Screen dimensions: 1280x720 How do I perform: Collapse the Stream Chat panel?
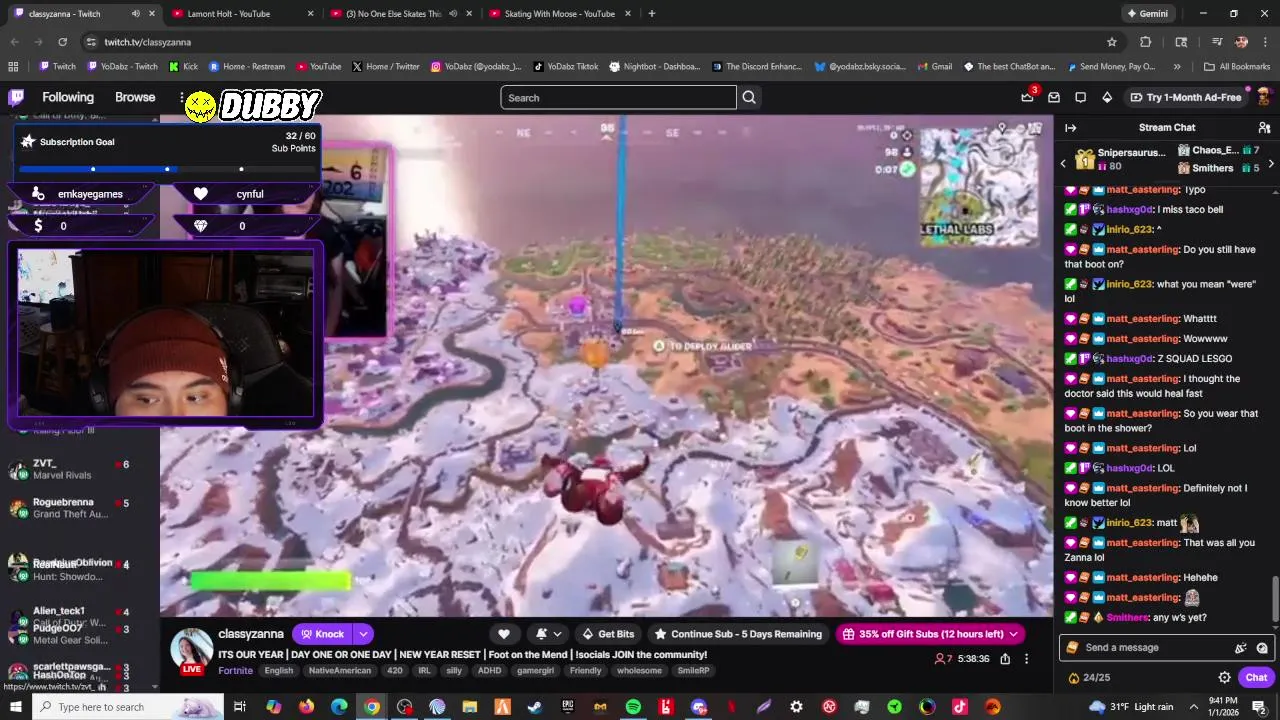tap(1070, 127)
